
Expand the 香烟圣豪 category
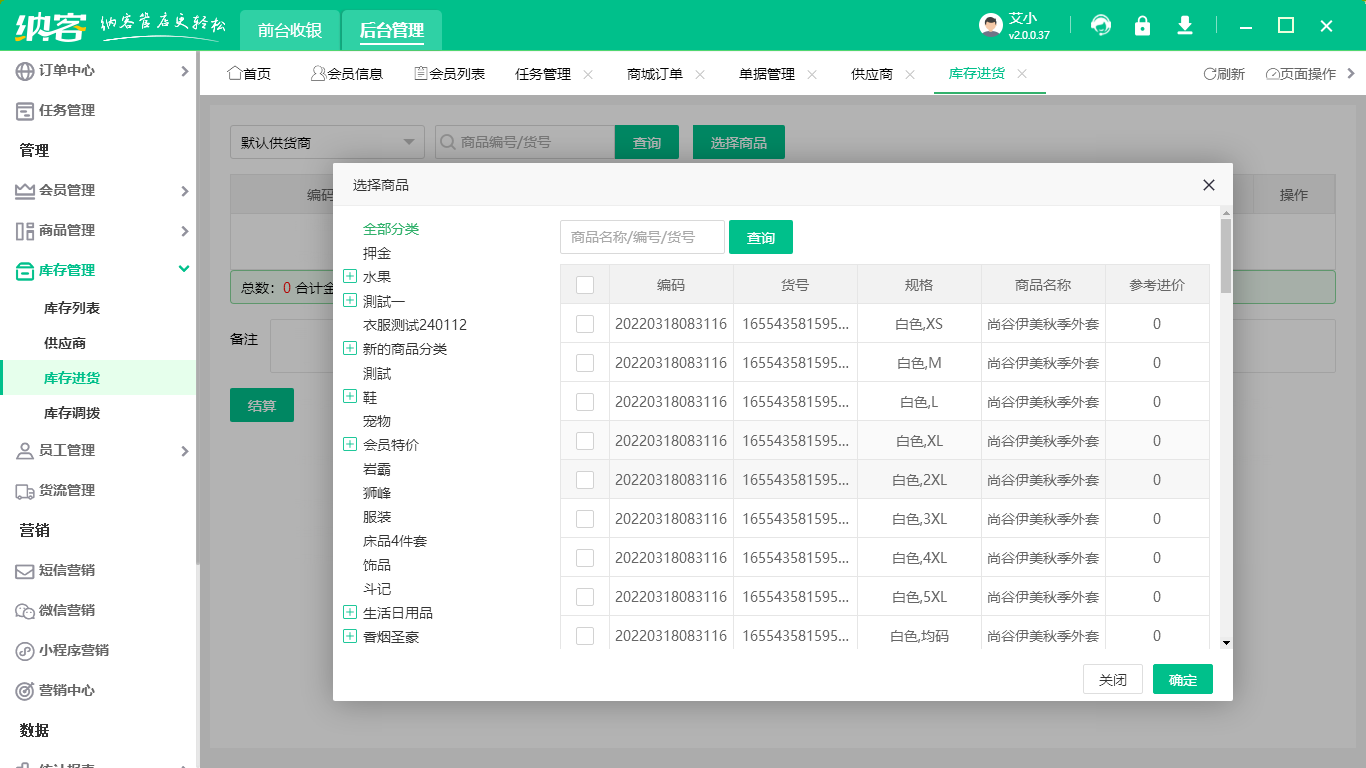coord(350,636)
